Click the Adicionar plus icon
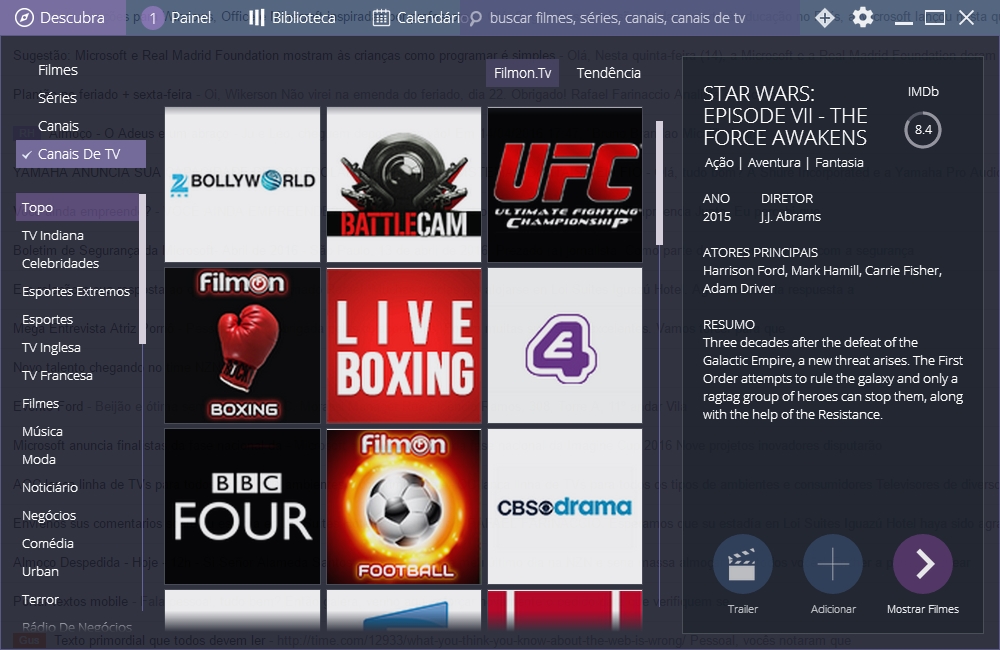 click(x=832, y=565)
